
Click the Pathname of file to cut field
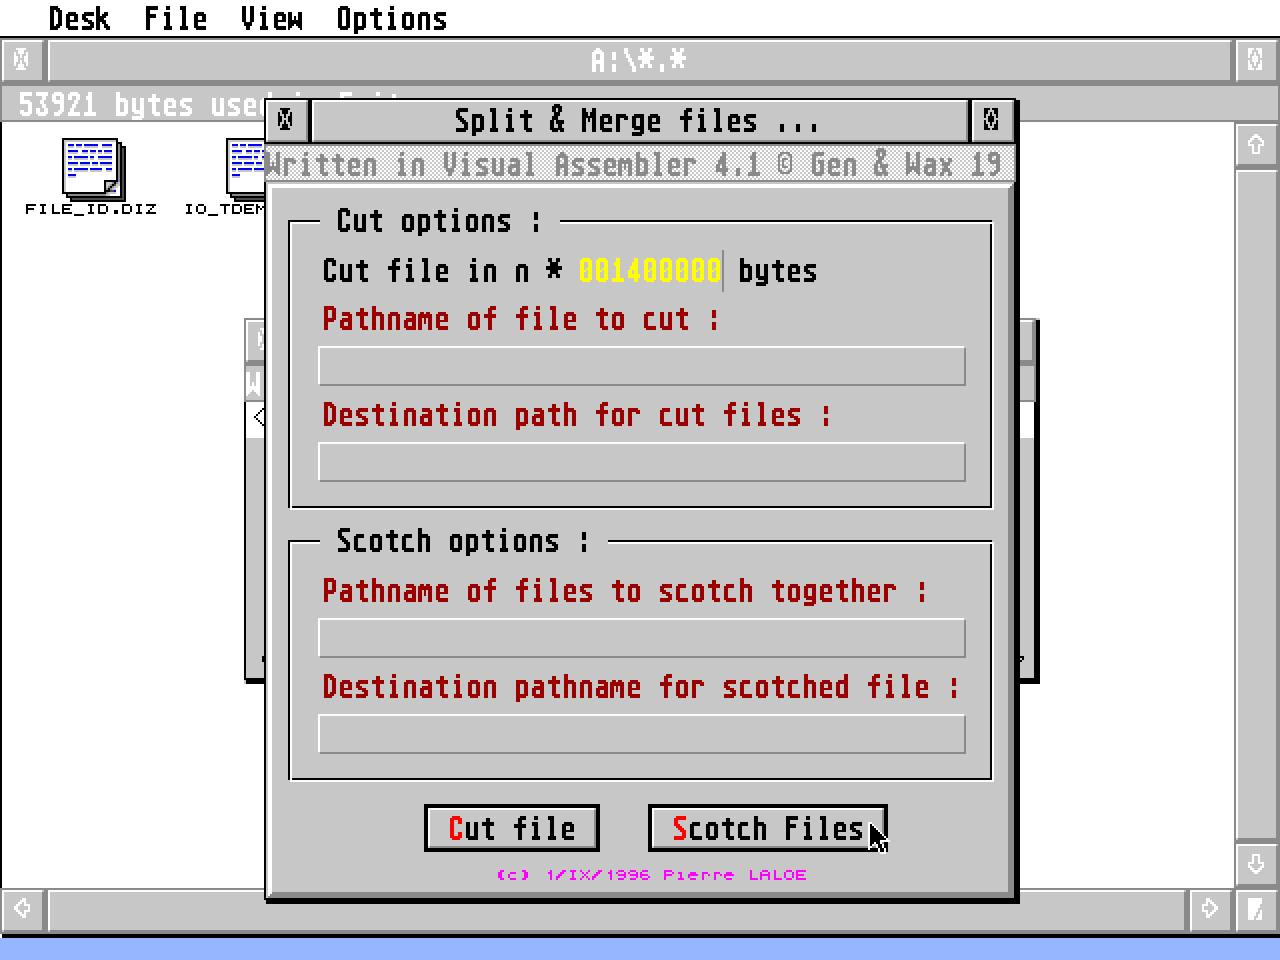tap(640, 365)
